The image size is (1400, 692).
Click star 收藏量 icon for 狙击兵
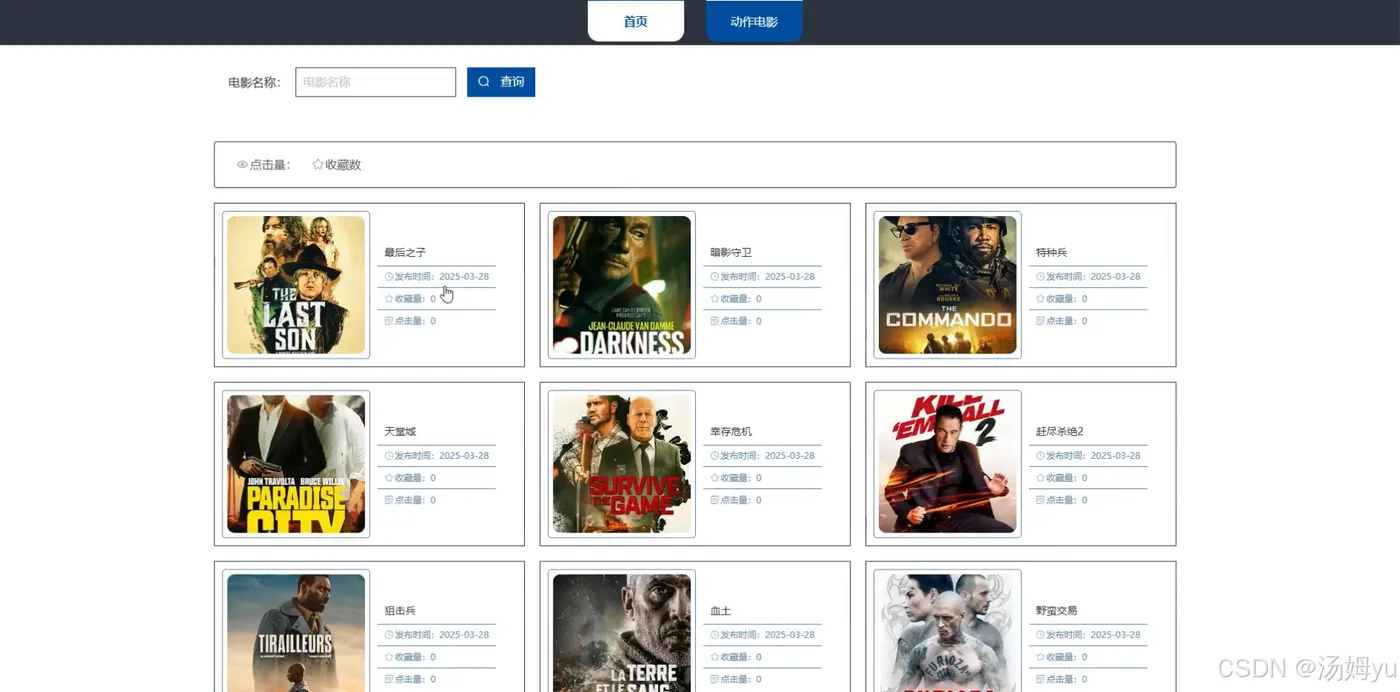pyautogui.click(x=389, y=657)
